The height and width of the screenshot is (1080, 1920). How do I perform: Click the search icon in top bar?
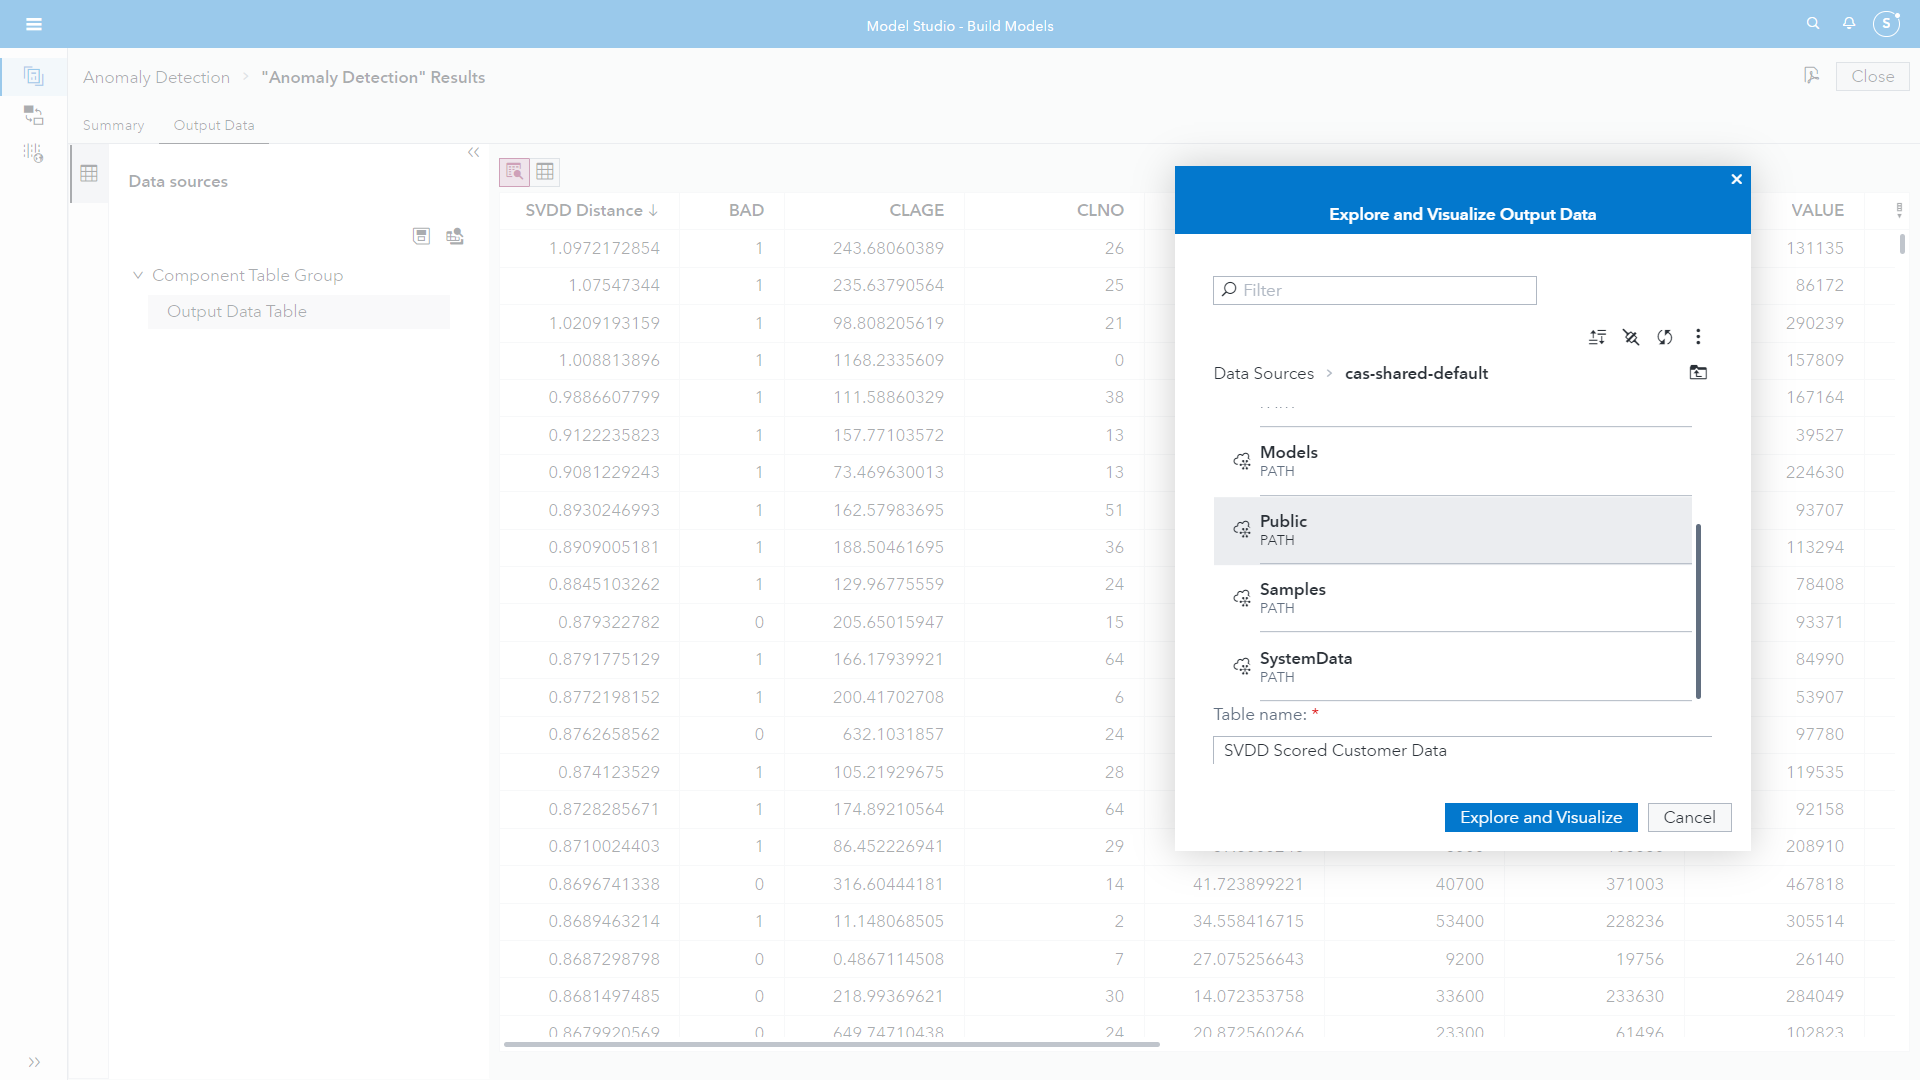click(x=1813, y=24)
